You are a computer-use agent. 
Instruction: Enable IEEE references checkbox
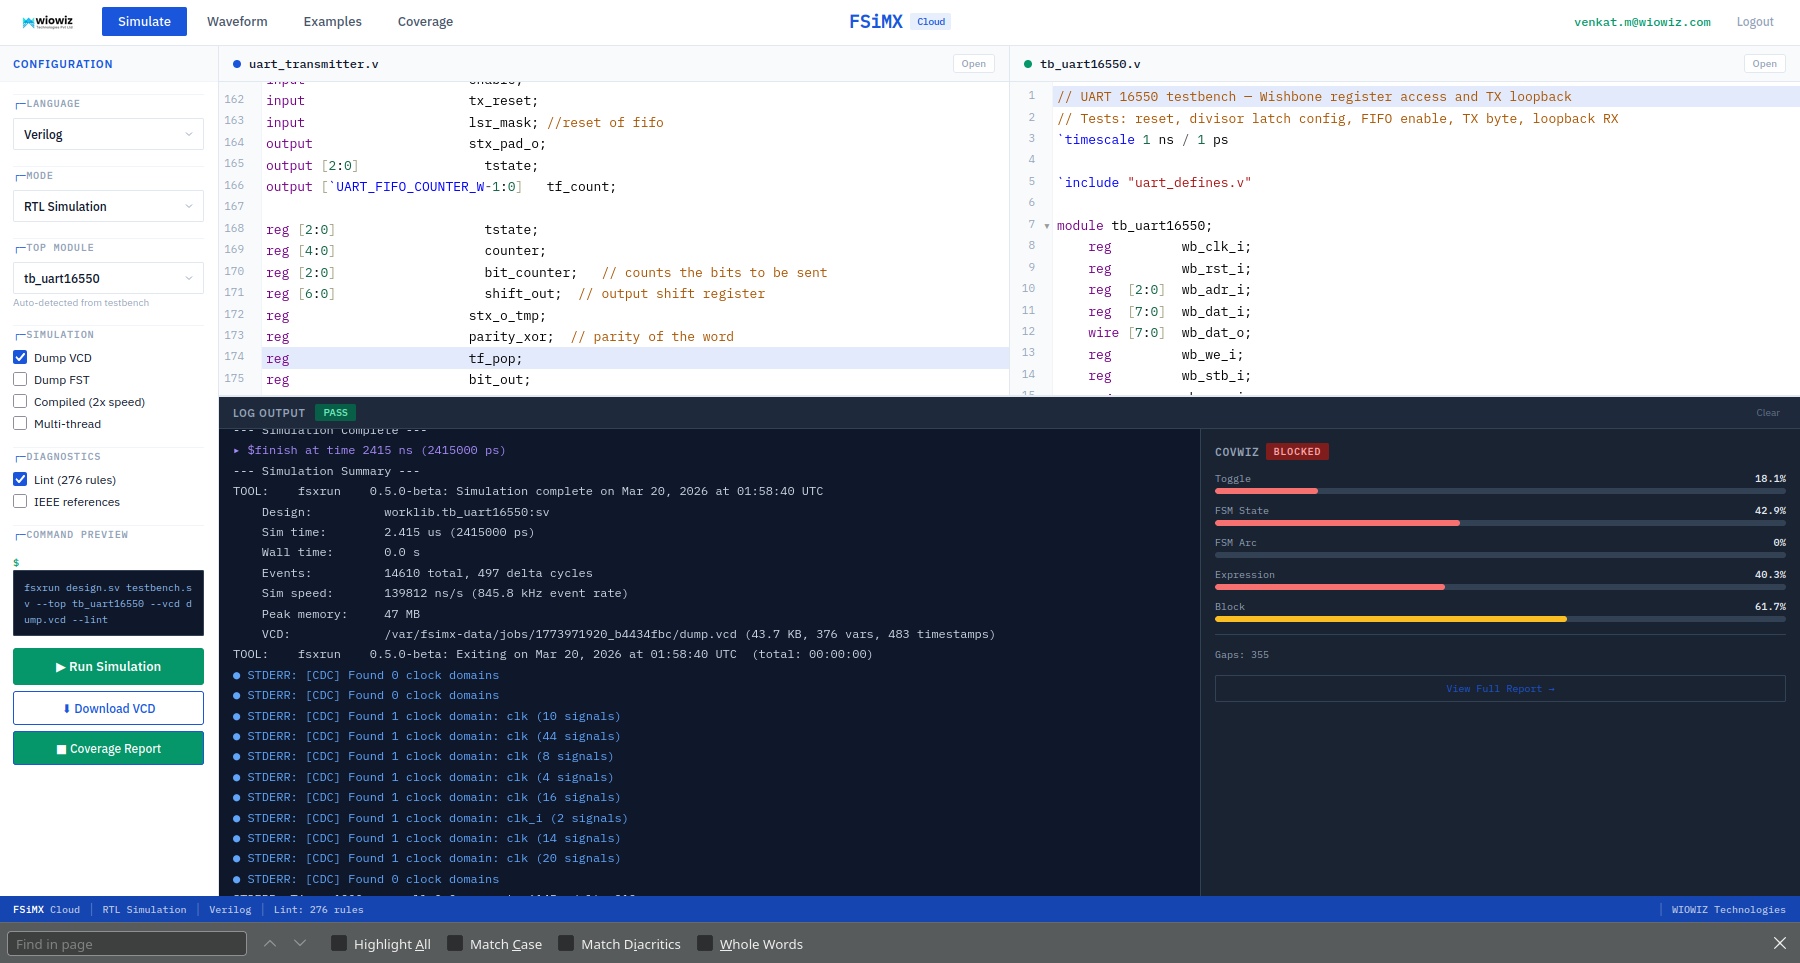20,501
